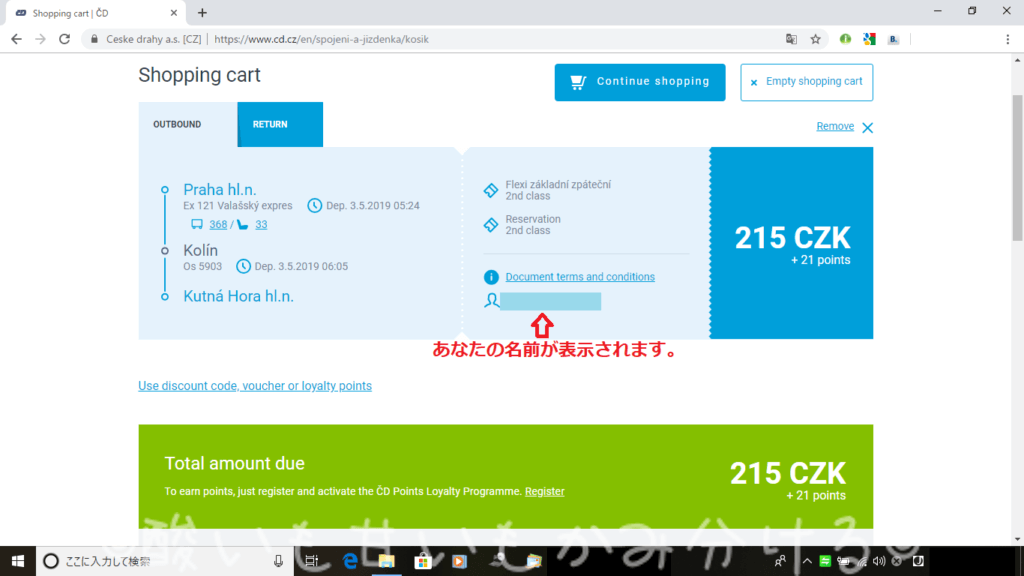The width and height of the screenshot is (1024, 576).
Task: Click clock icon next to Dep. 3.5.2019 05:24
Action: pyautogui.click(x=315, y=206)
